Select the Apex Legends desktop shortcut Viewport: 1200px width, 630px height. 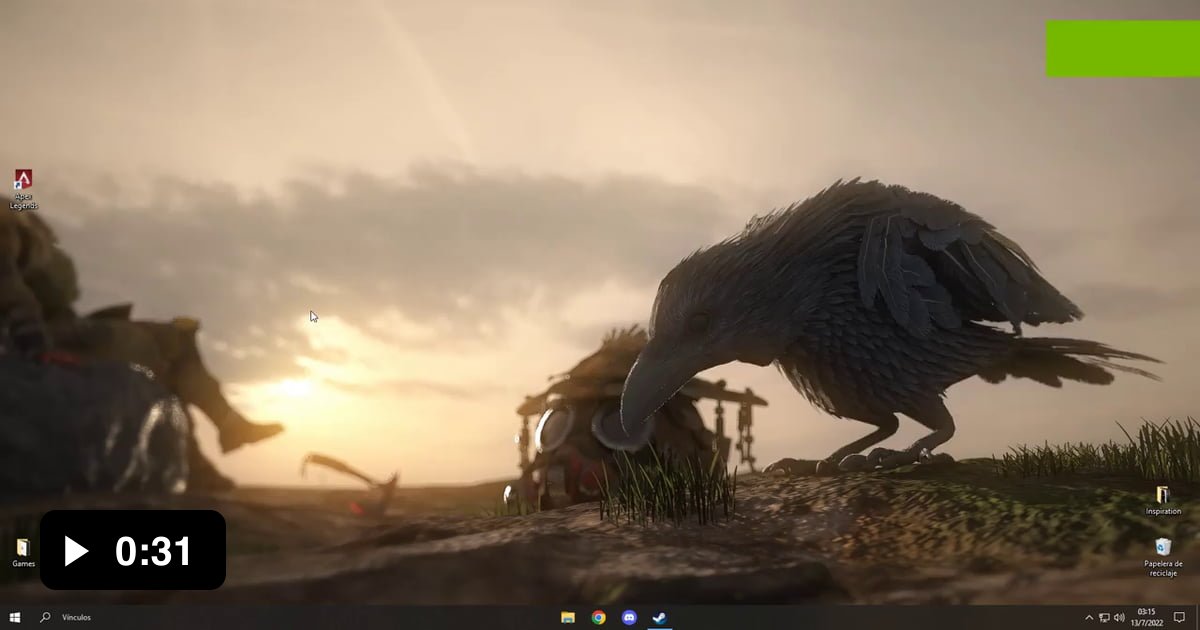click(22, 186)
